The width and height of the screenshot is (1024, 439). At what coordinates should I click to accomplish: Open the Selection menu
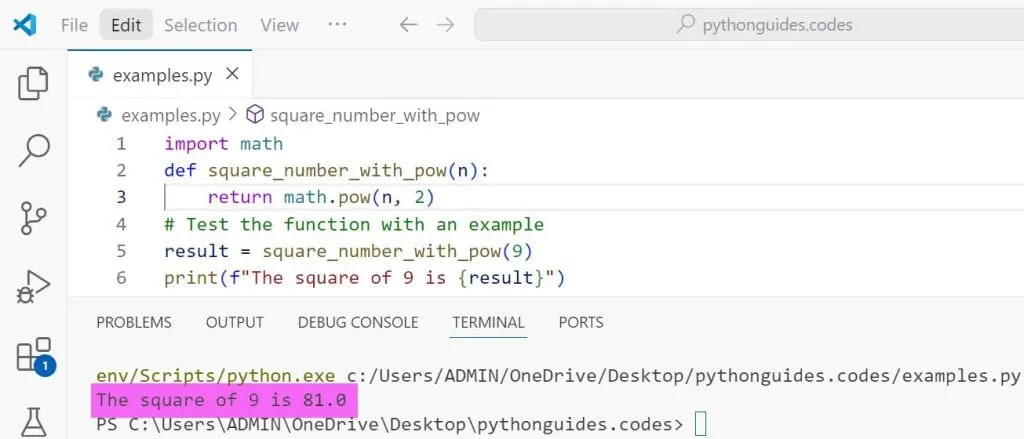tap(200, 25)
